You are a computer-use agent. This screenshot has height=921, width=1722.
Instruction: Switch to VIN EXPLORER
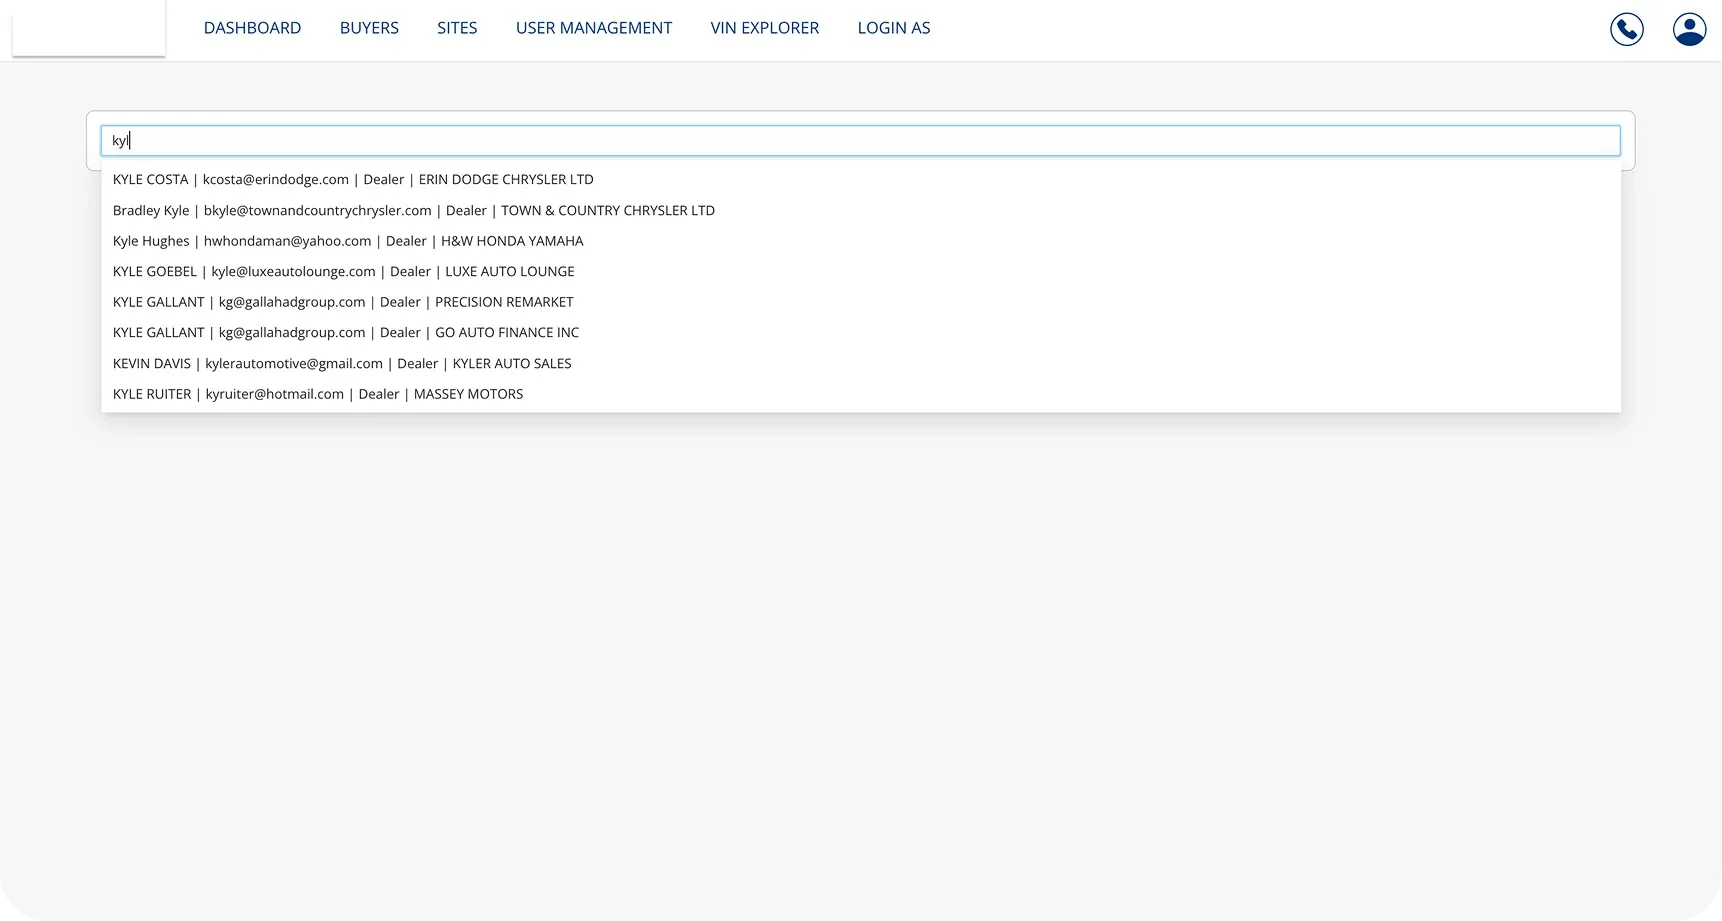tap(764, 28)
